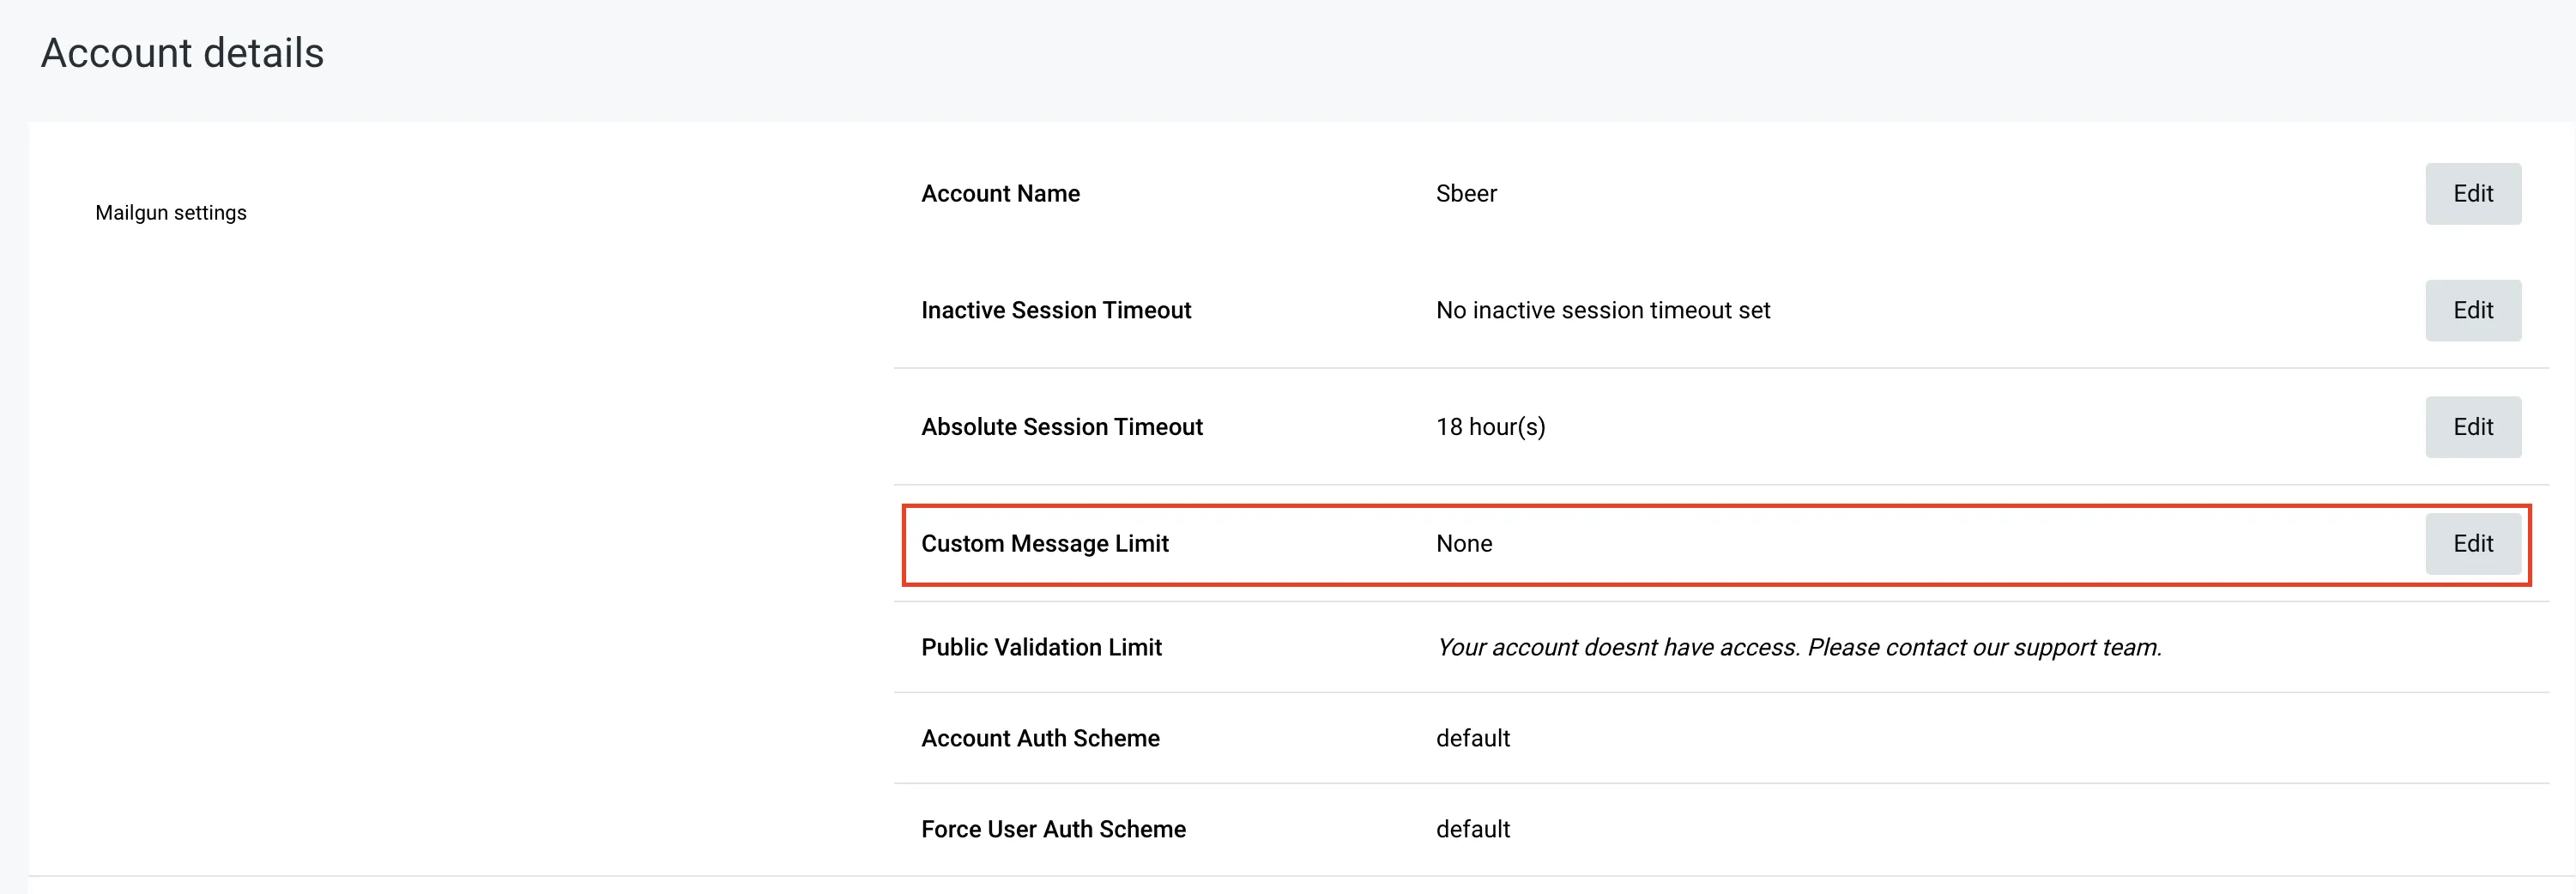The height and width of the screenshot is (894, 2576).
Task: Click the Account Auth Scheme default value
Action: coord(1473,739)
